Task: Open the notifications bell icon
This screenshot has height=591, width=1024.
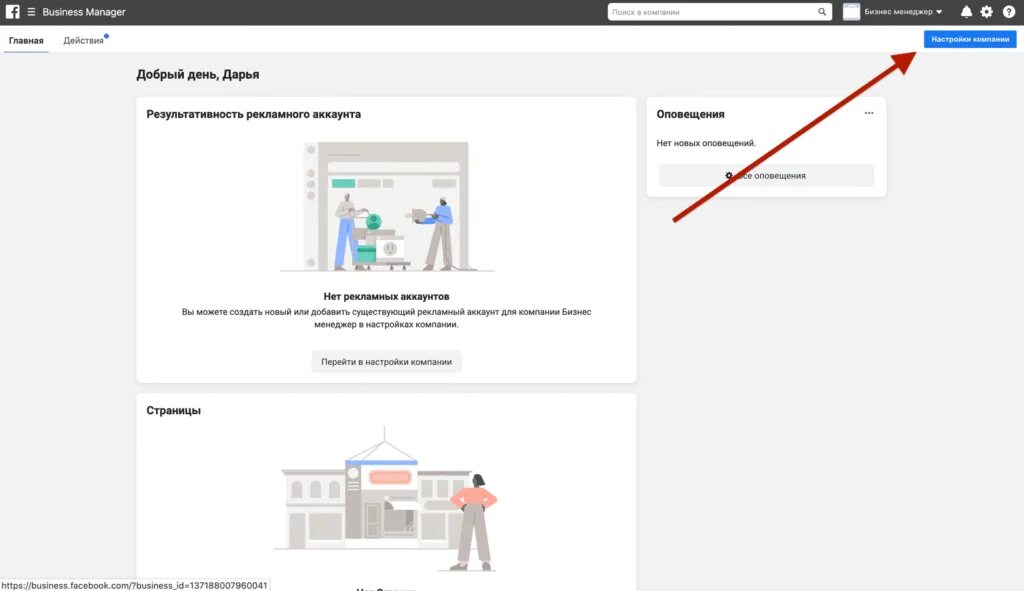Action: 966,12
